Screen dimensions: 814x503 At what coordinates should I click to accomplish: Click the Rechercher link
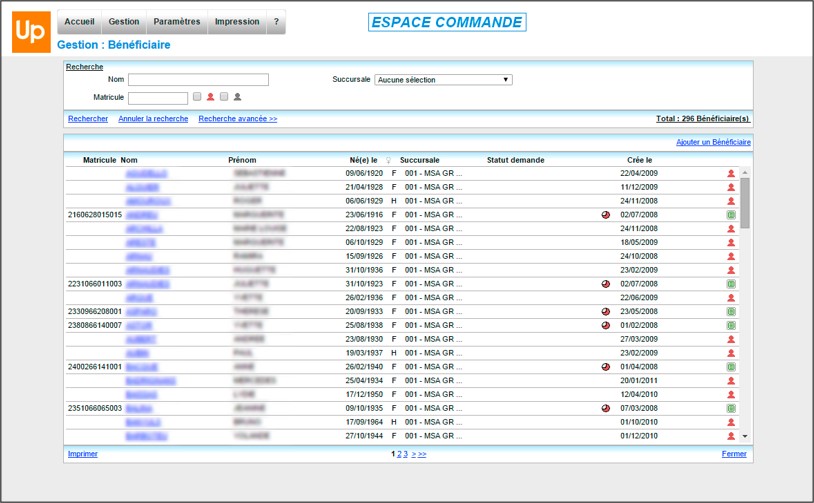pyautogui.click(x=88, y=119)
